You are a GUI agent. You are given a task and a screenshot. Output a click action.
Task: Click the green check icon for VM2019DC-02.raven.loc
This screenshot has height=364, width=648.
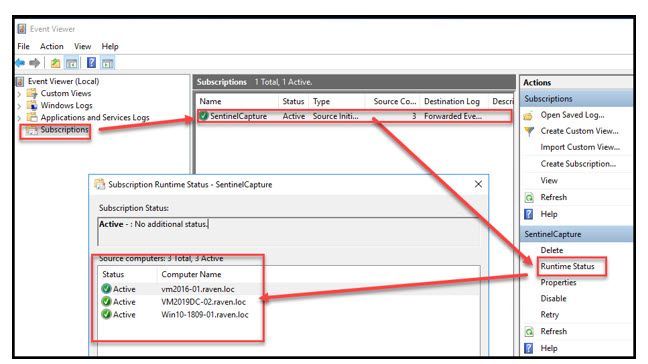tap(106, 302)
